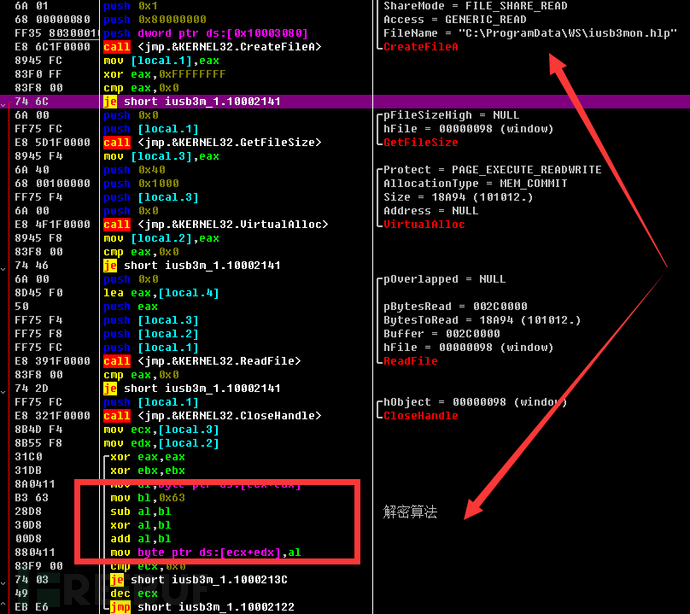The height and width of the screenshot is (614, 690).
Task: Click the jmp short 10002122 instruction
Action: [202, 607]
